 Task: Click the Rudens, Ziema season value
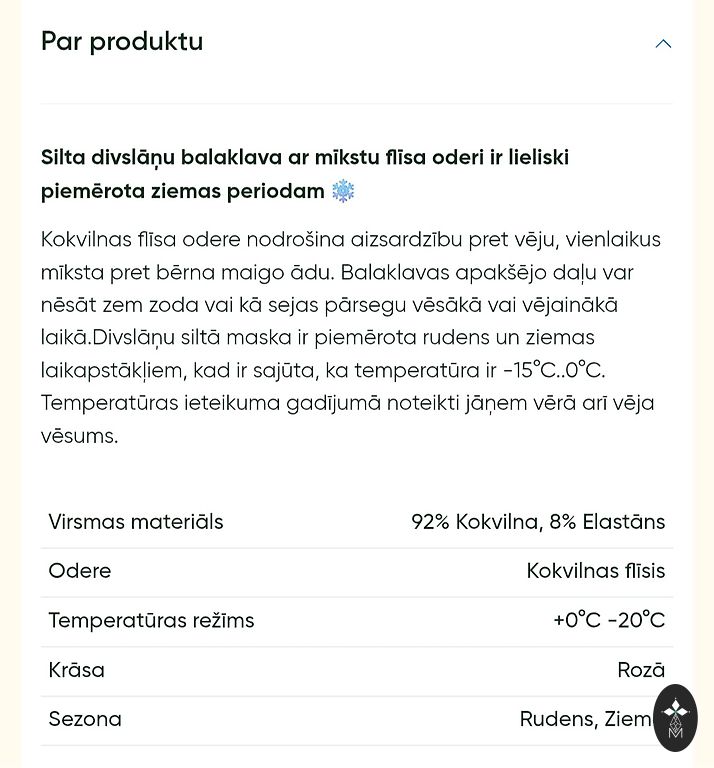pyautogui.click(x=585, y=719)
